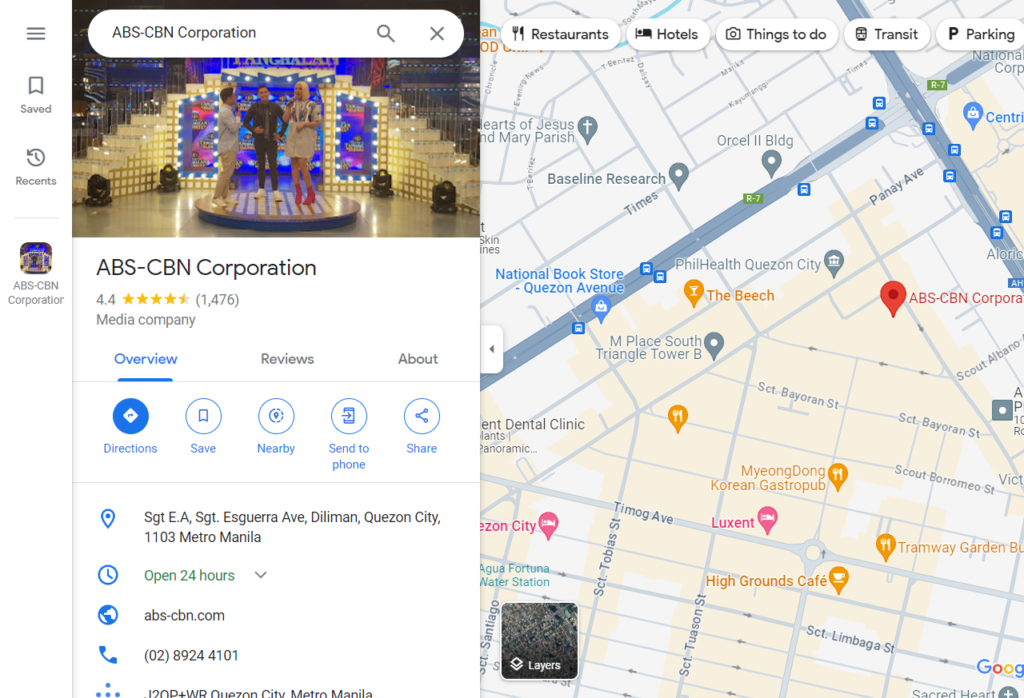Open the abs-cbn.com website link
1024x698 pixels.
coord(184,615)
